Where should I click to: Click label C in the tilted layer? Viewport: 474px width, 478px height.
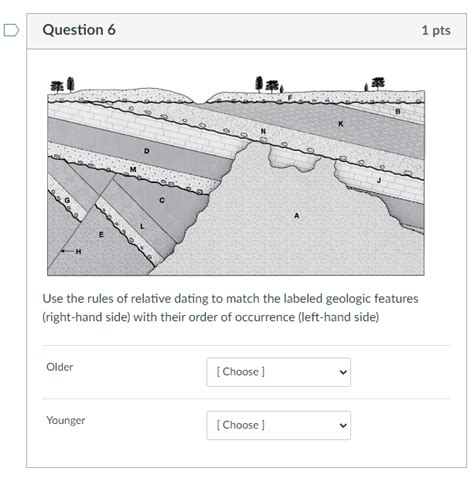(x=162, y=200)
